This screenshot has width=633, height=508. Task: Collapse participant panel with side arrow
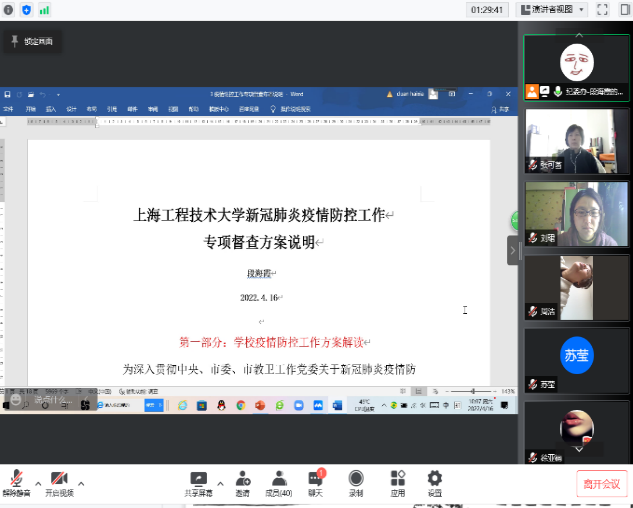512,248
